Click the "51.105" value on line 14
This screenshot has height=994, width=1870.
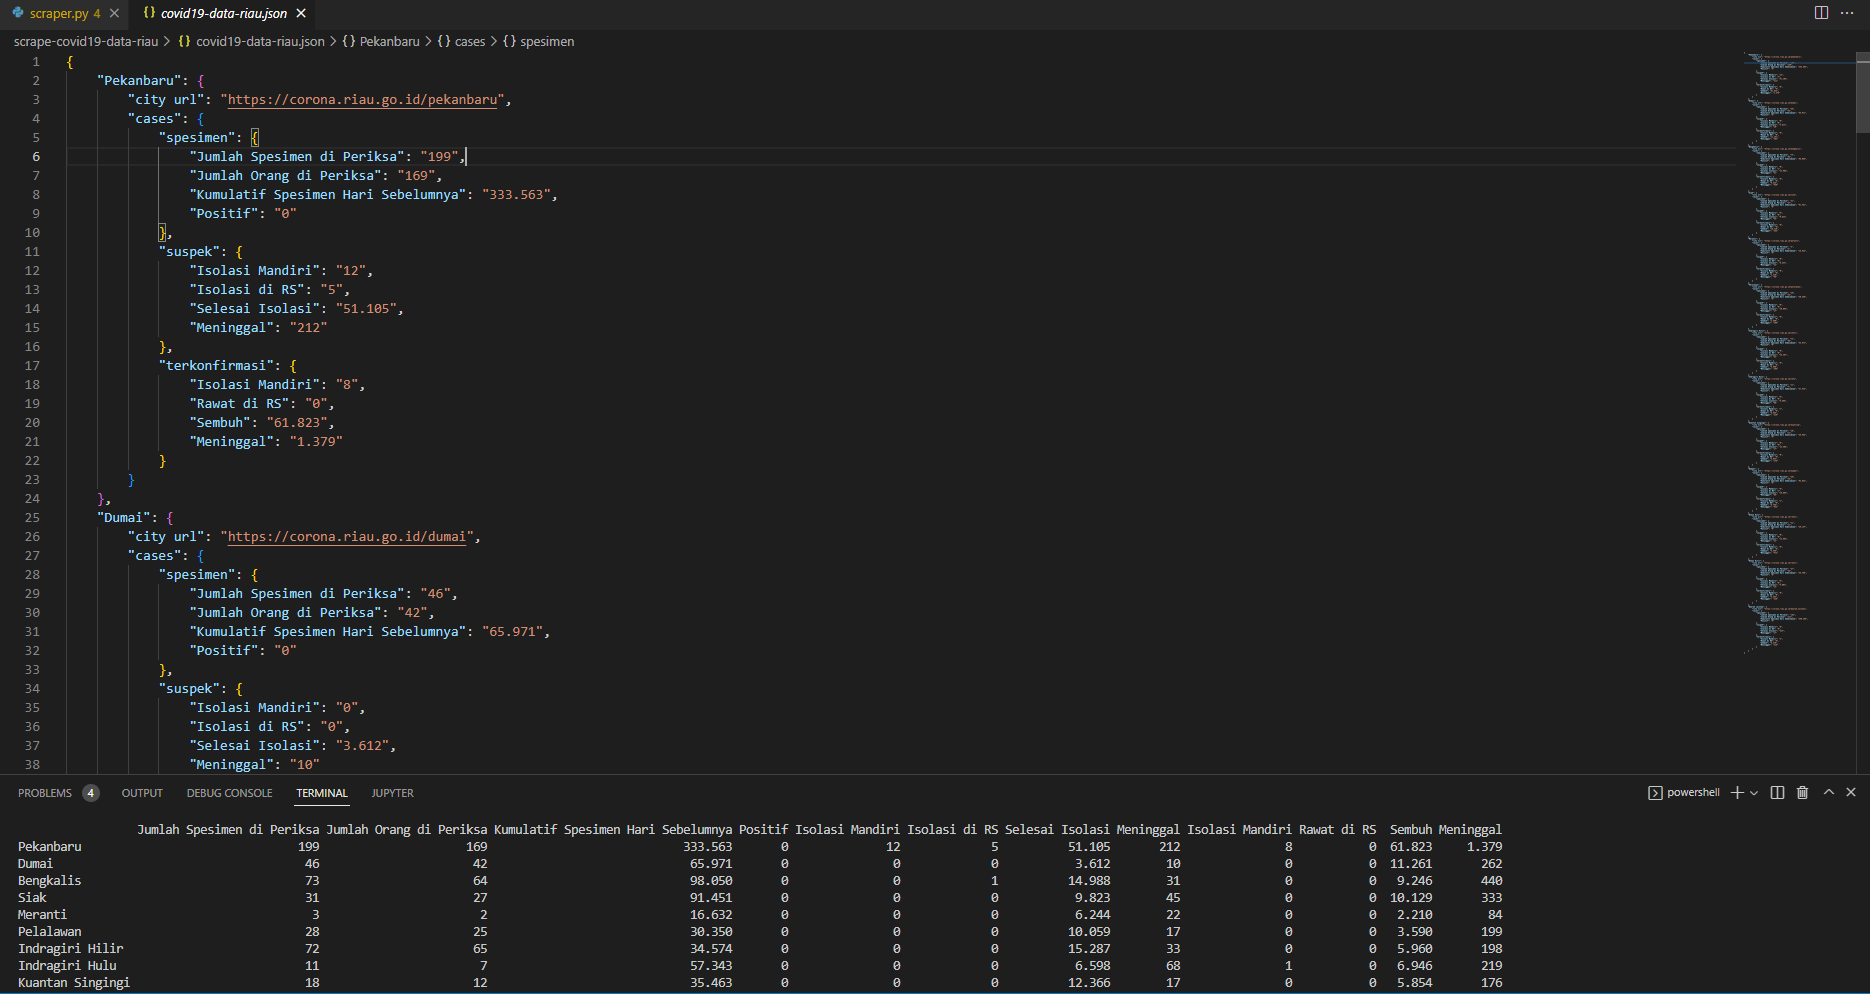pyautogui.click(x=366, y=309)
